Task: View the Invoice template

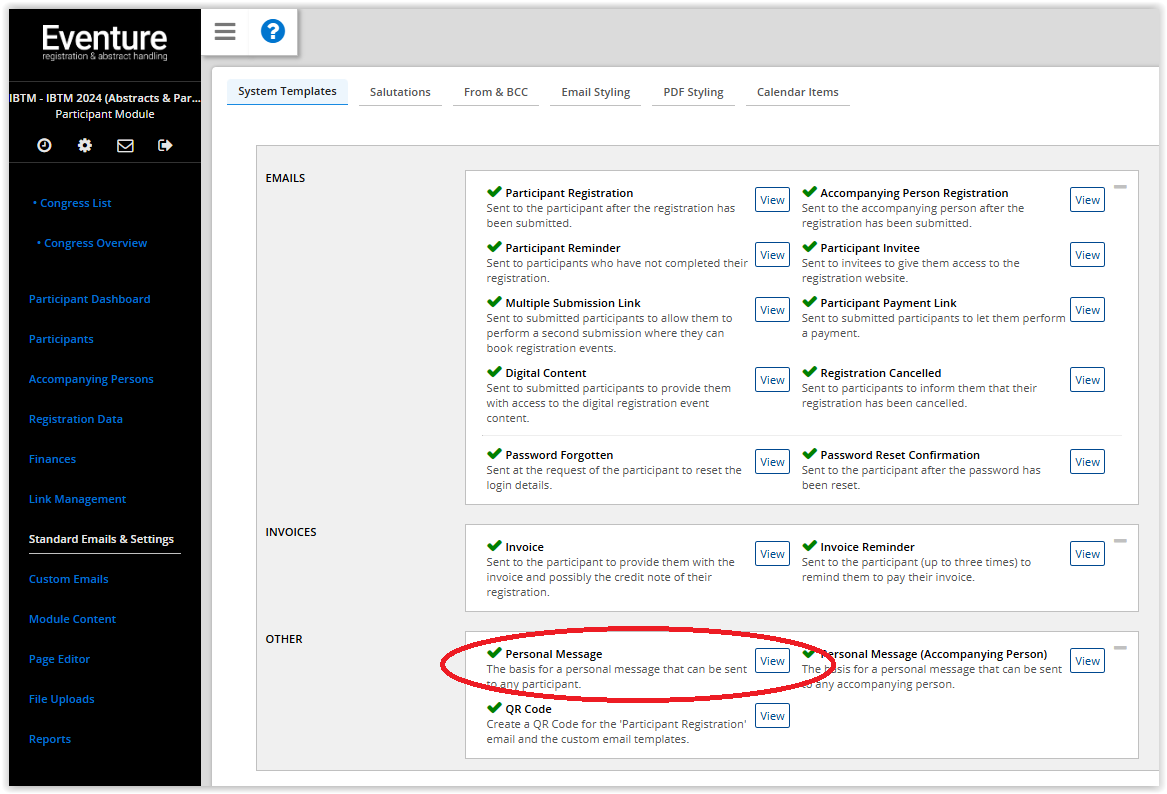Action: 773,554
